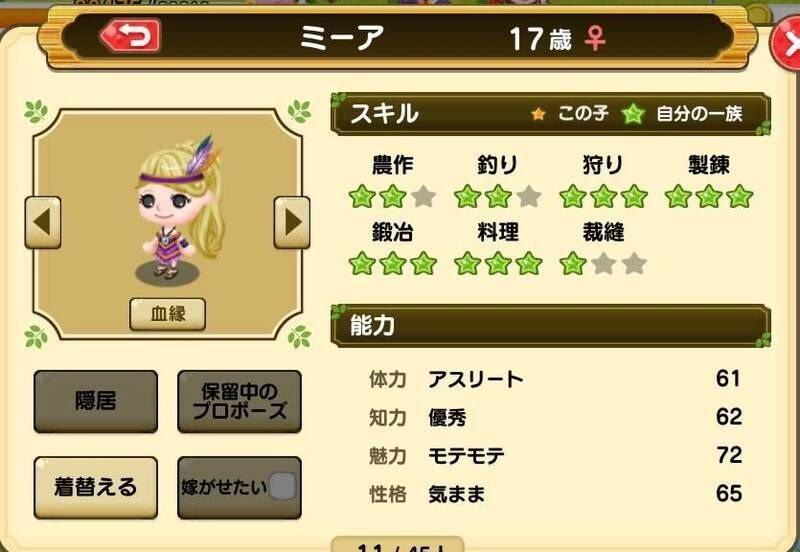Click the 魅力 モテモテ stat row
The height and width of the screenshot is (552, 800).
click(x=555, y=455)
